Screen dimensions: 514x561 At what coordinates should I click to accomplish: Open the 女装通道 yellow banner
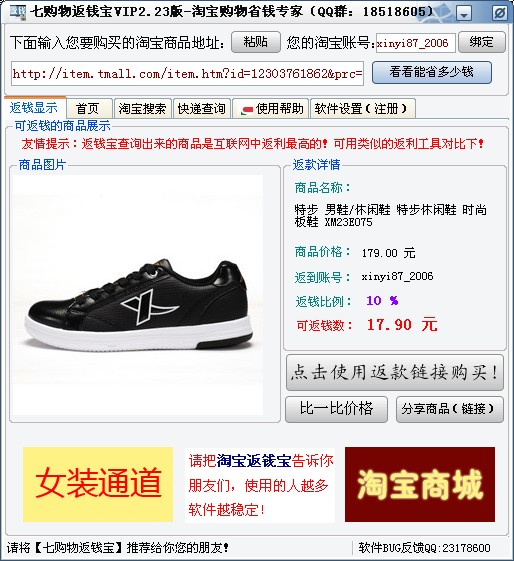[98, 484]
